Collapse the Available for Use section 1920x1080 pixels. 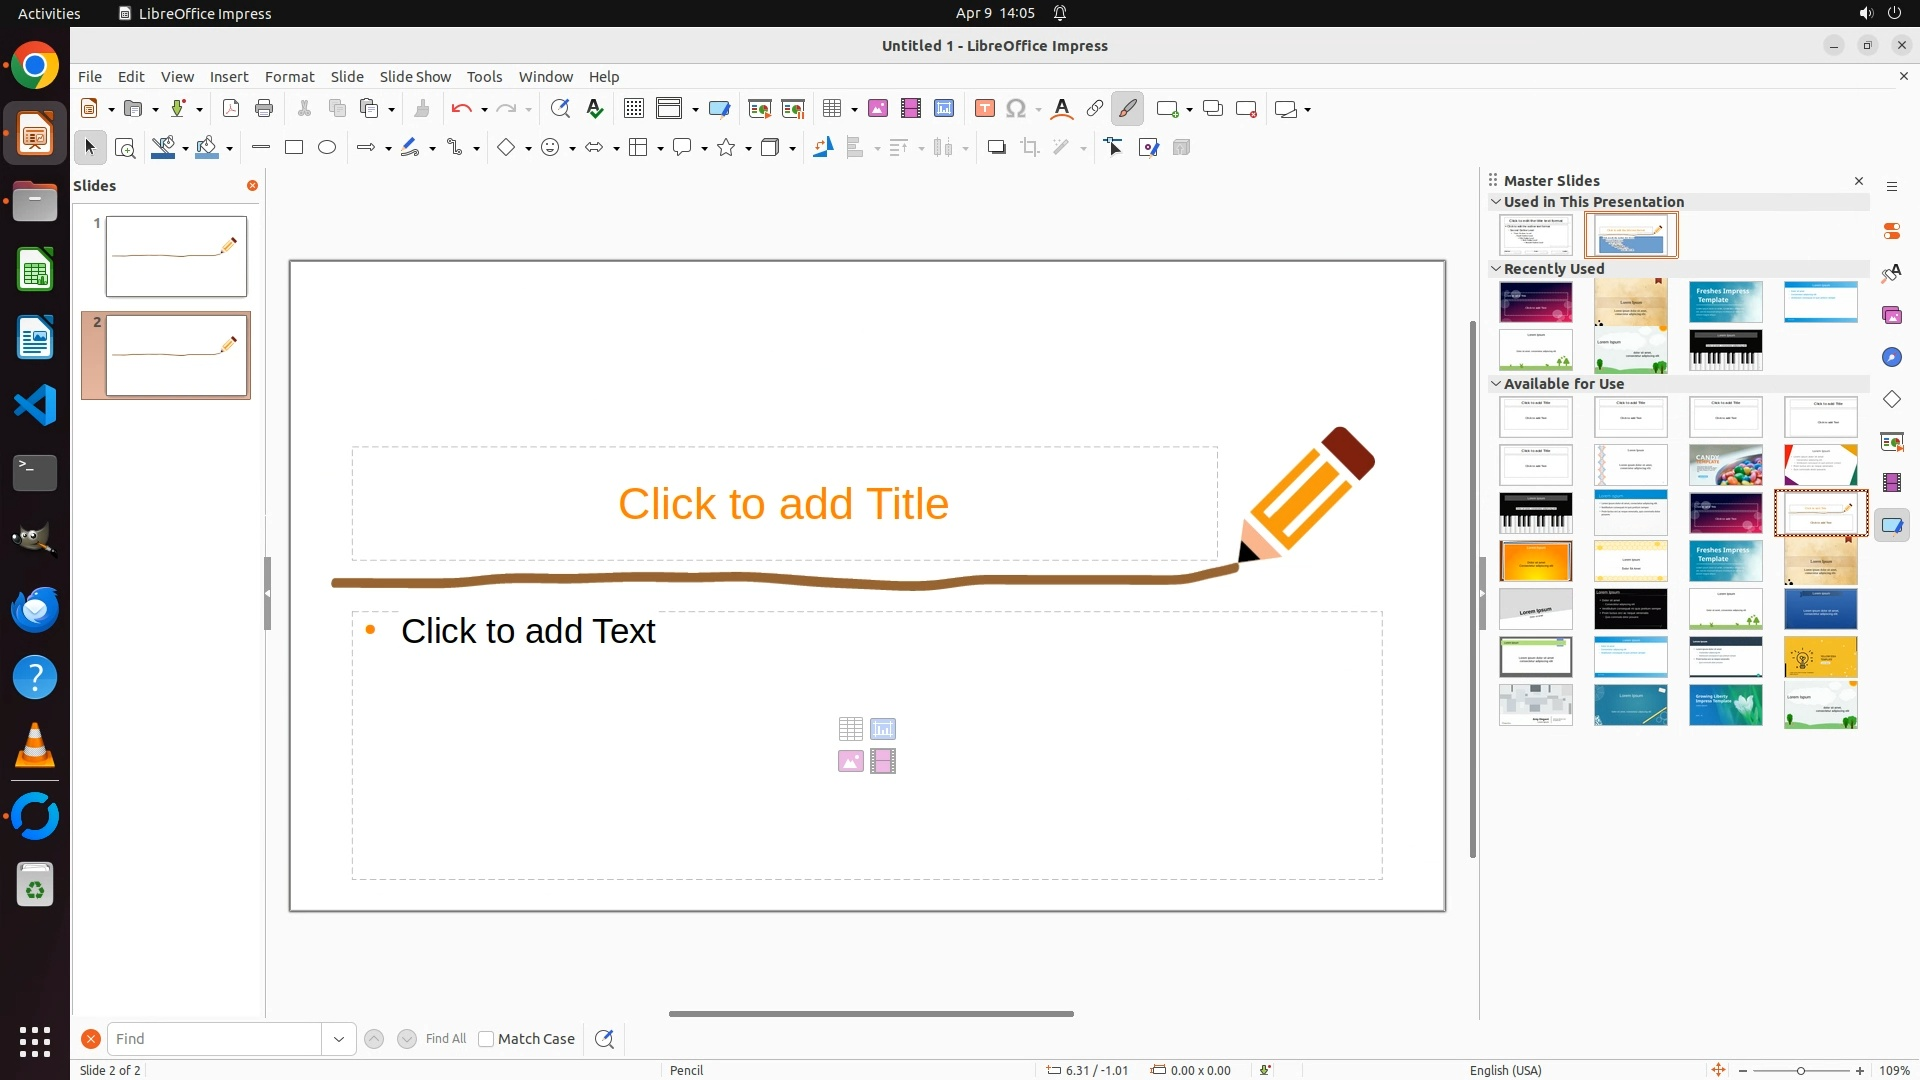pyautogui.click(x=1496, y=383)
